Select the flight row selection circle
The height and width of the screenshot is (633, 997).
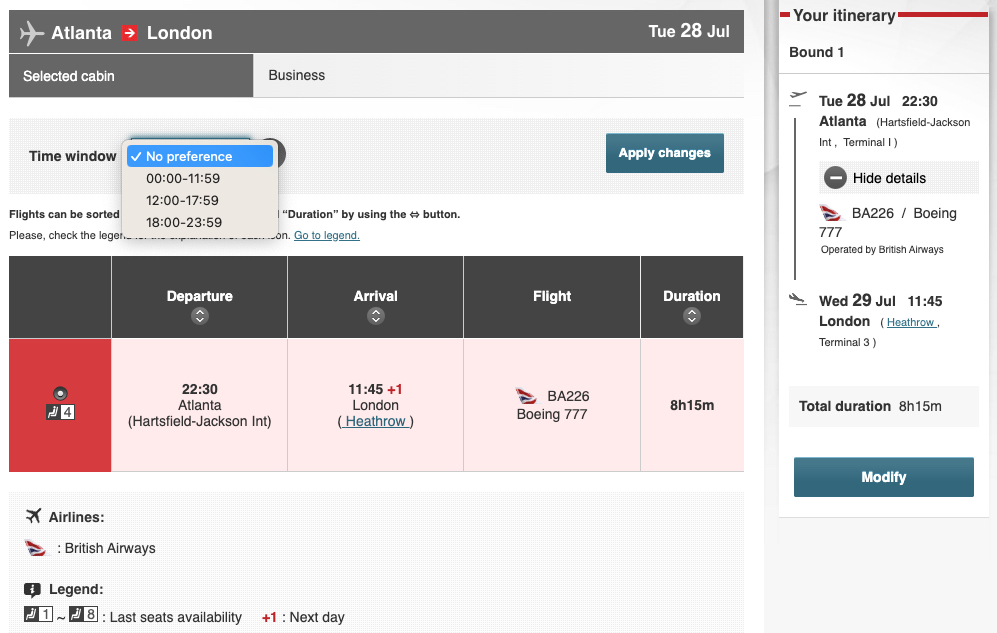click(x=59, y=392)
